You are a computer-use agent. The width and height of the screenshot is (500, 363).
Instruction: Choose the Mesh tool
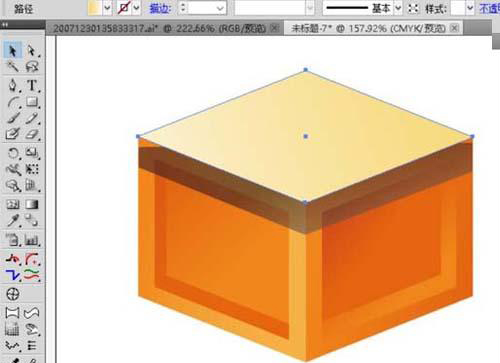pos(13,204)
